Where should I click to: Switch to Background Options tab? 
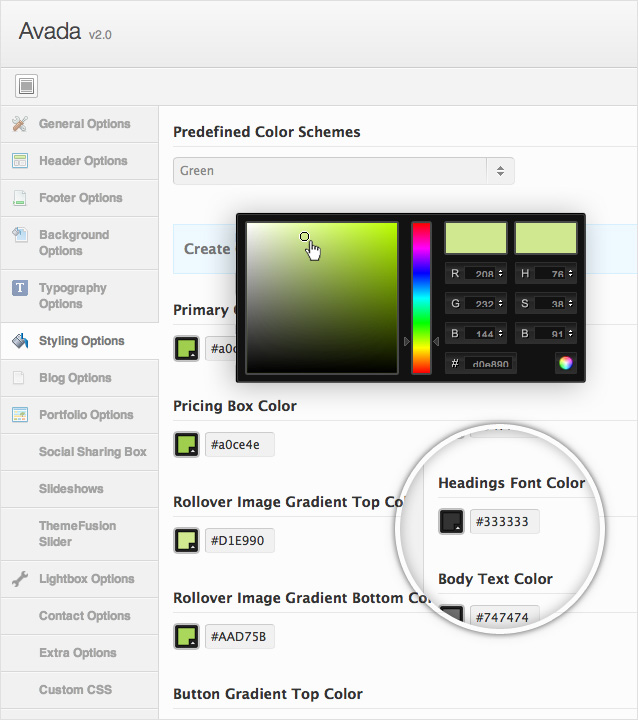pyautogui.click(x=79, y=243)
